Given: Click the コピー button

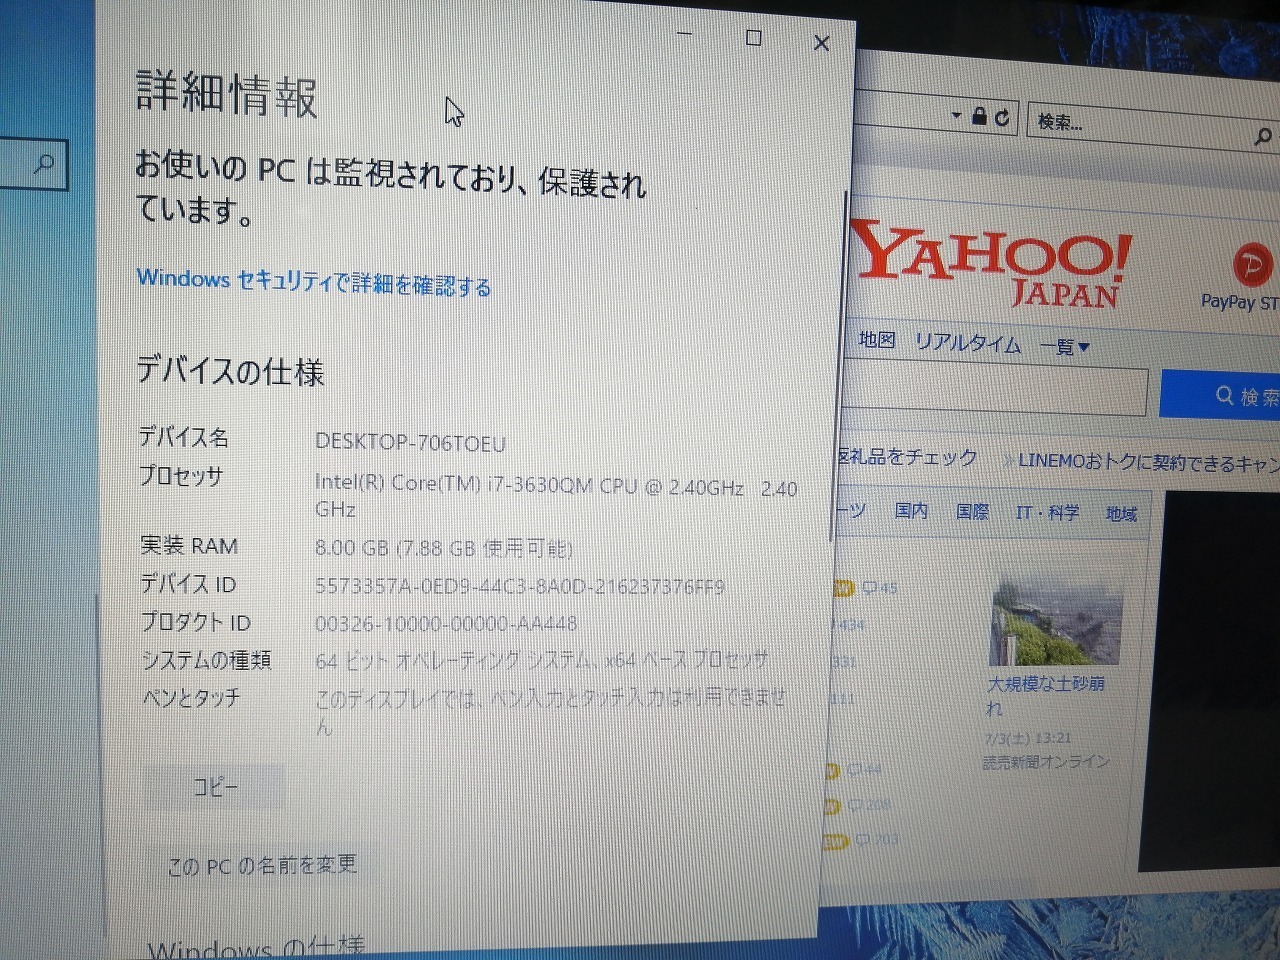Looking at the screenshot, I should (215, 787).
